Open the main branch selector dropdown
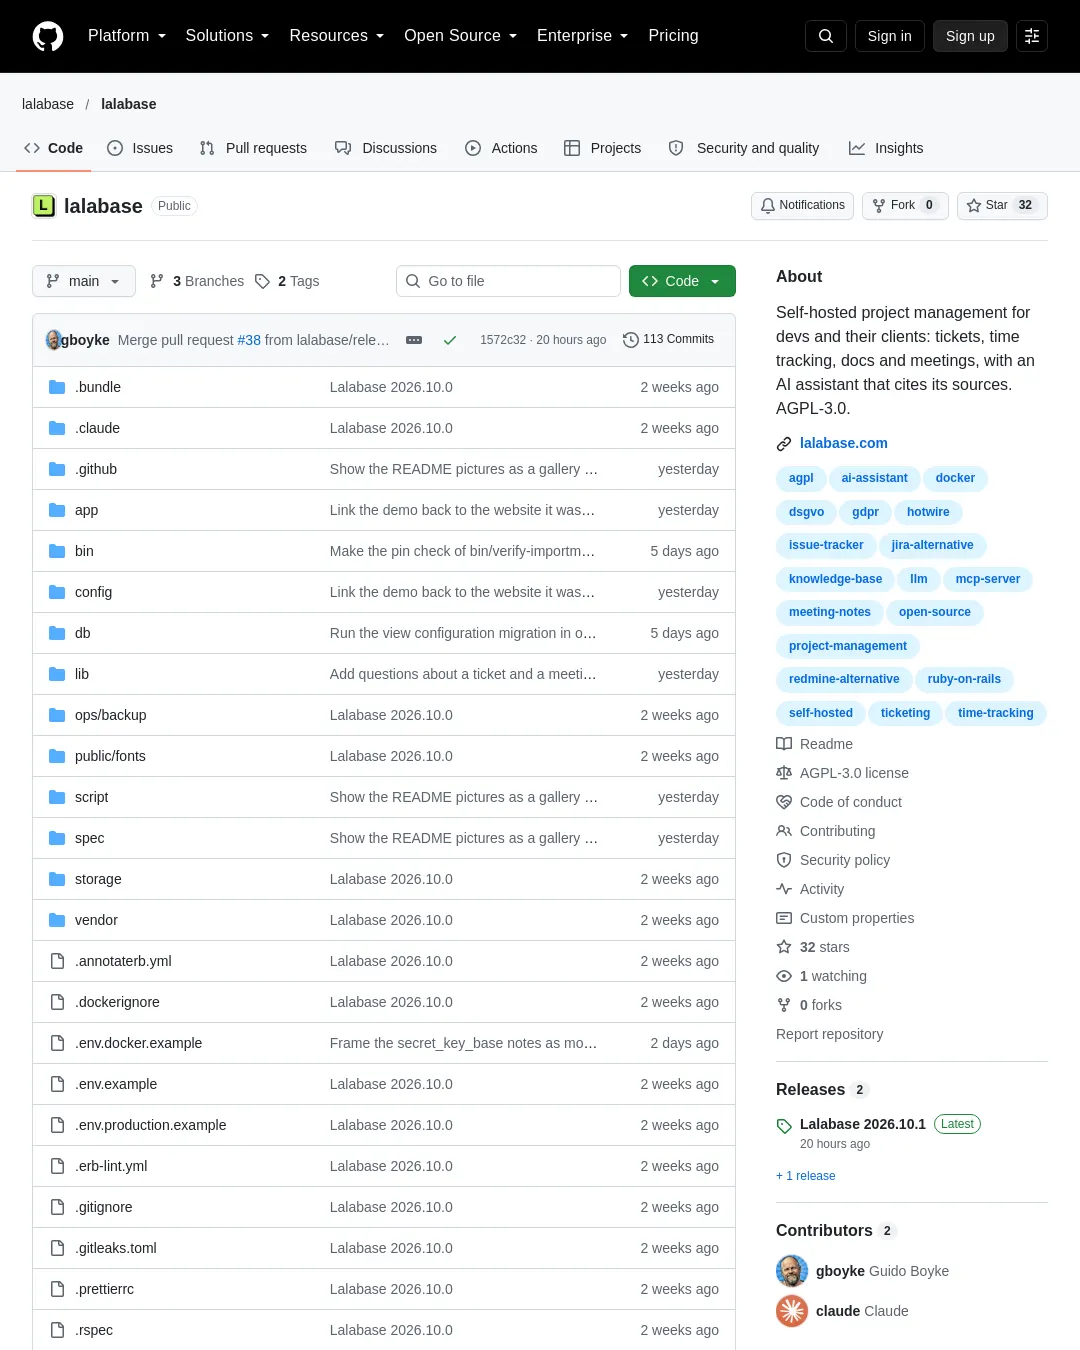This screenshot has height=1350, width=1080. tap(84, 281)
